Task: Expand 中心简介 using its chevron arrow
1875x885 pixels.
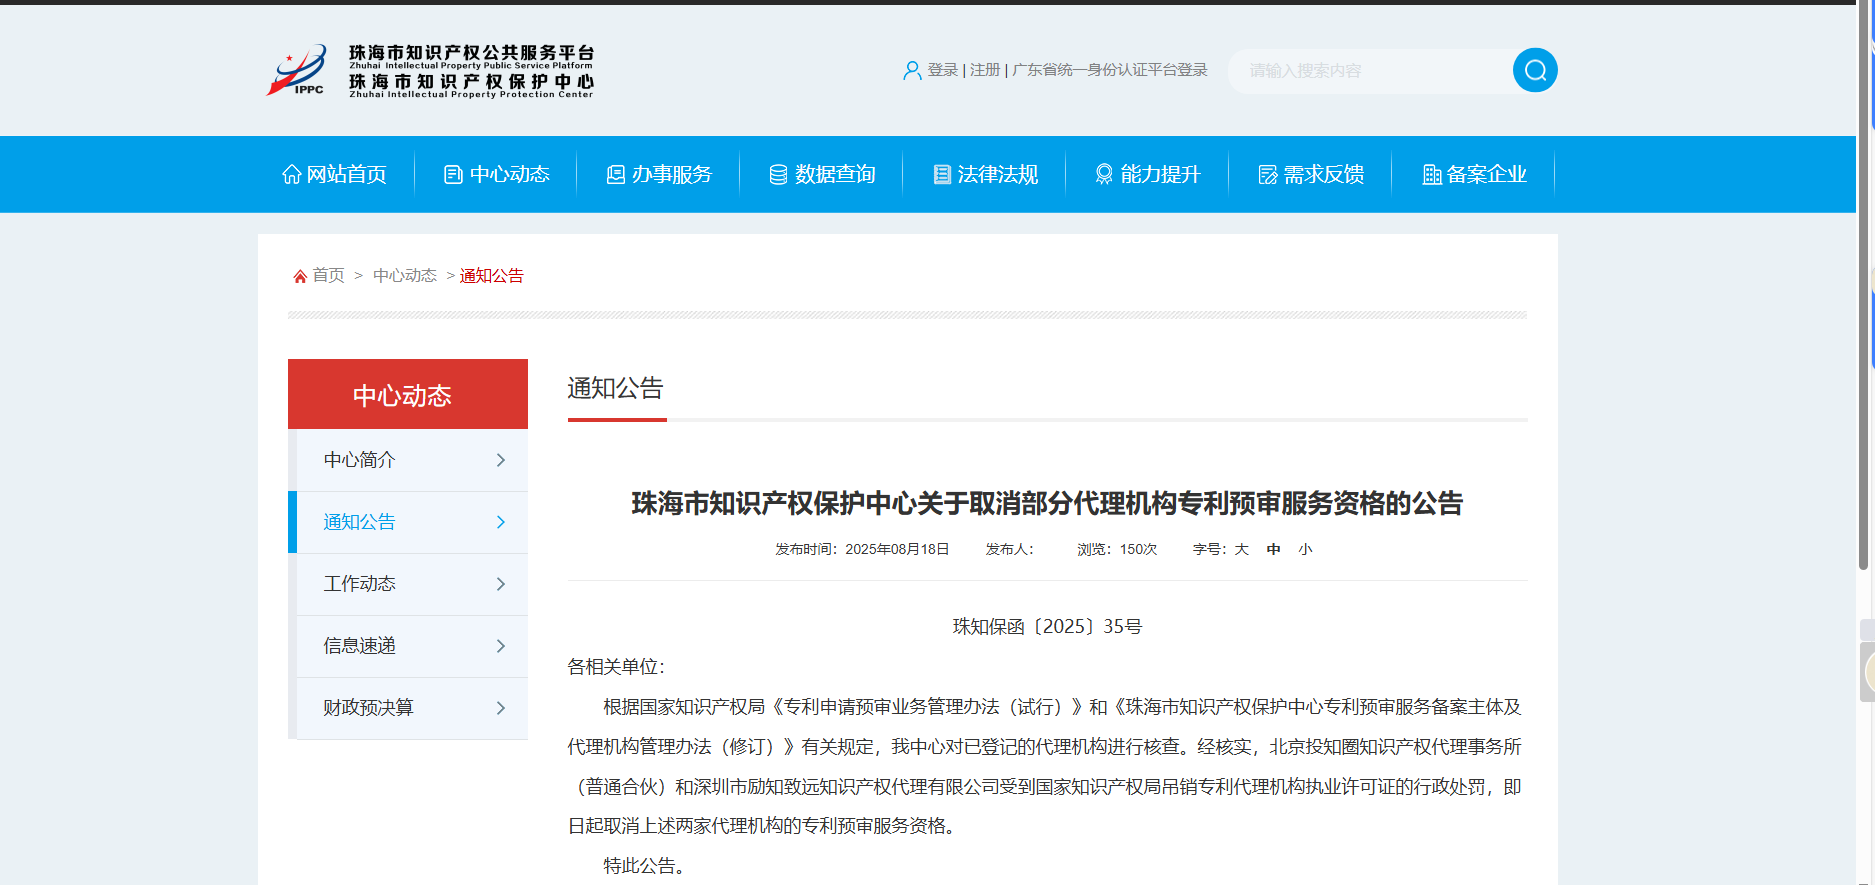Action: pyautogui.click(x=501, y=460)
